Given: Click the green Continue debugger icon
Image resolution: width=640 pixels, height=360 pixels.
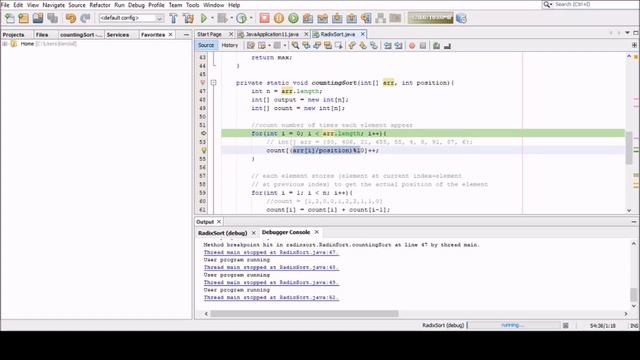Looking at the screenshot, I should click(293, 18).
